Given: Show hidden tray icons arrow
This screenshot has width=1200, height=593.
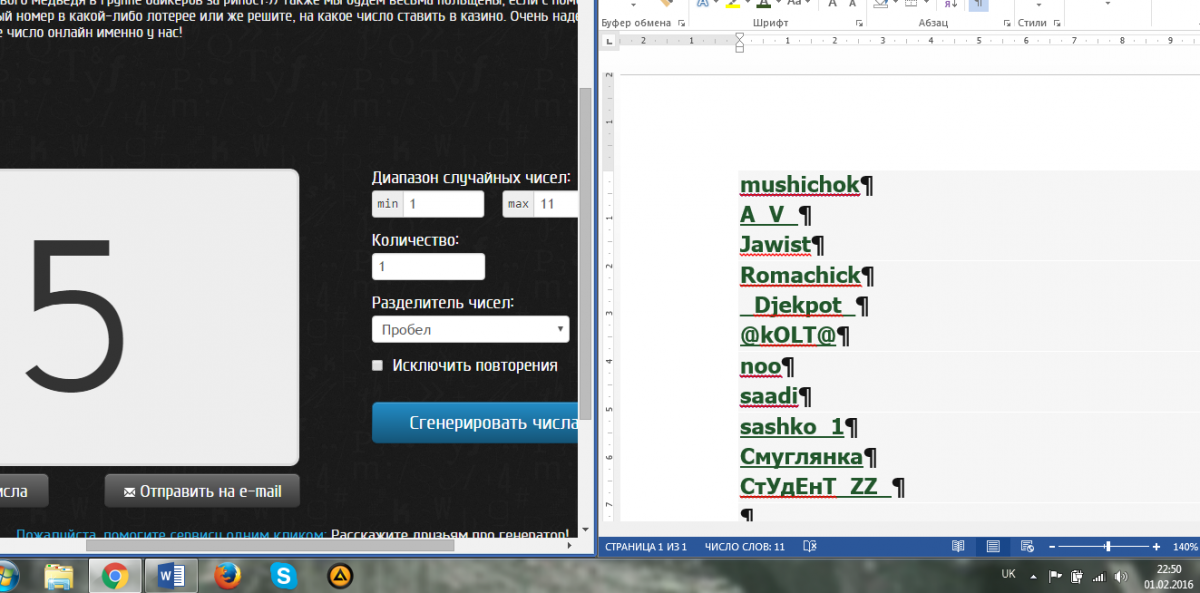Looking at the screenshot, I should tap(1034, 576).
